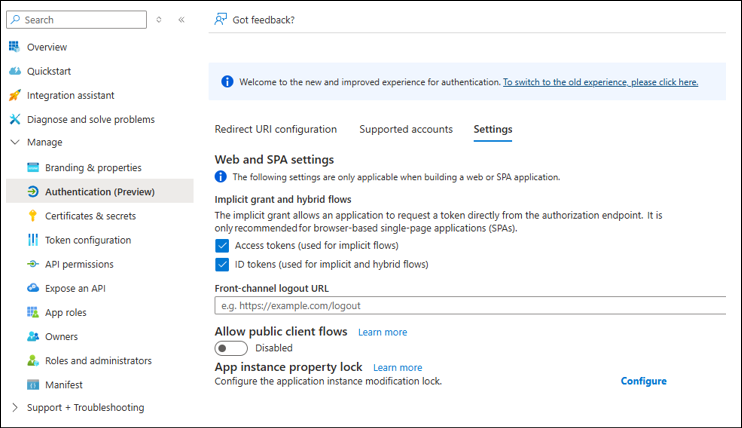This screenshot has width=742, height=428.
Task: Click Learn more beside App instance property lock
Action: (x=398, y=368)
